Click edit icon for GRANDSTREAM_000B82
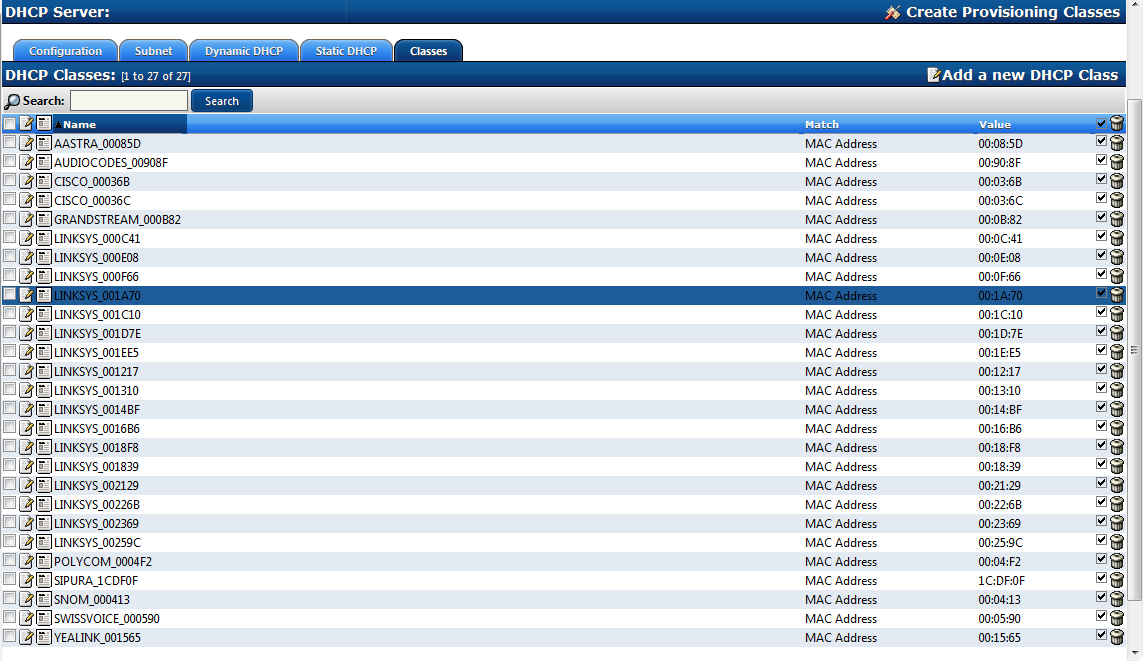Viewport: 1143px width, 661px height. [x=27, y=219]
